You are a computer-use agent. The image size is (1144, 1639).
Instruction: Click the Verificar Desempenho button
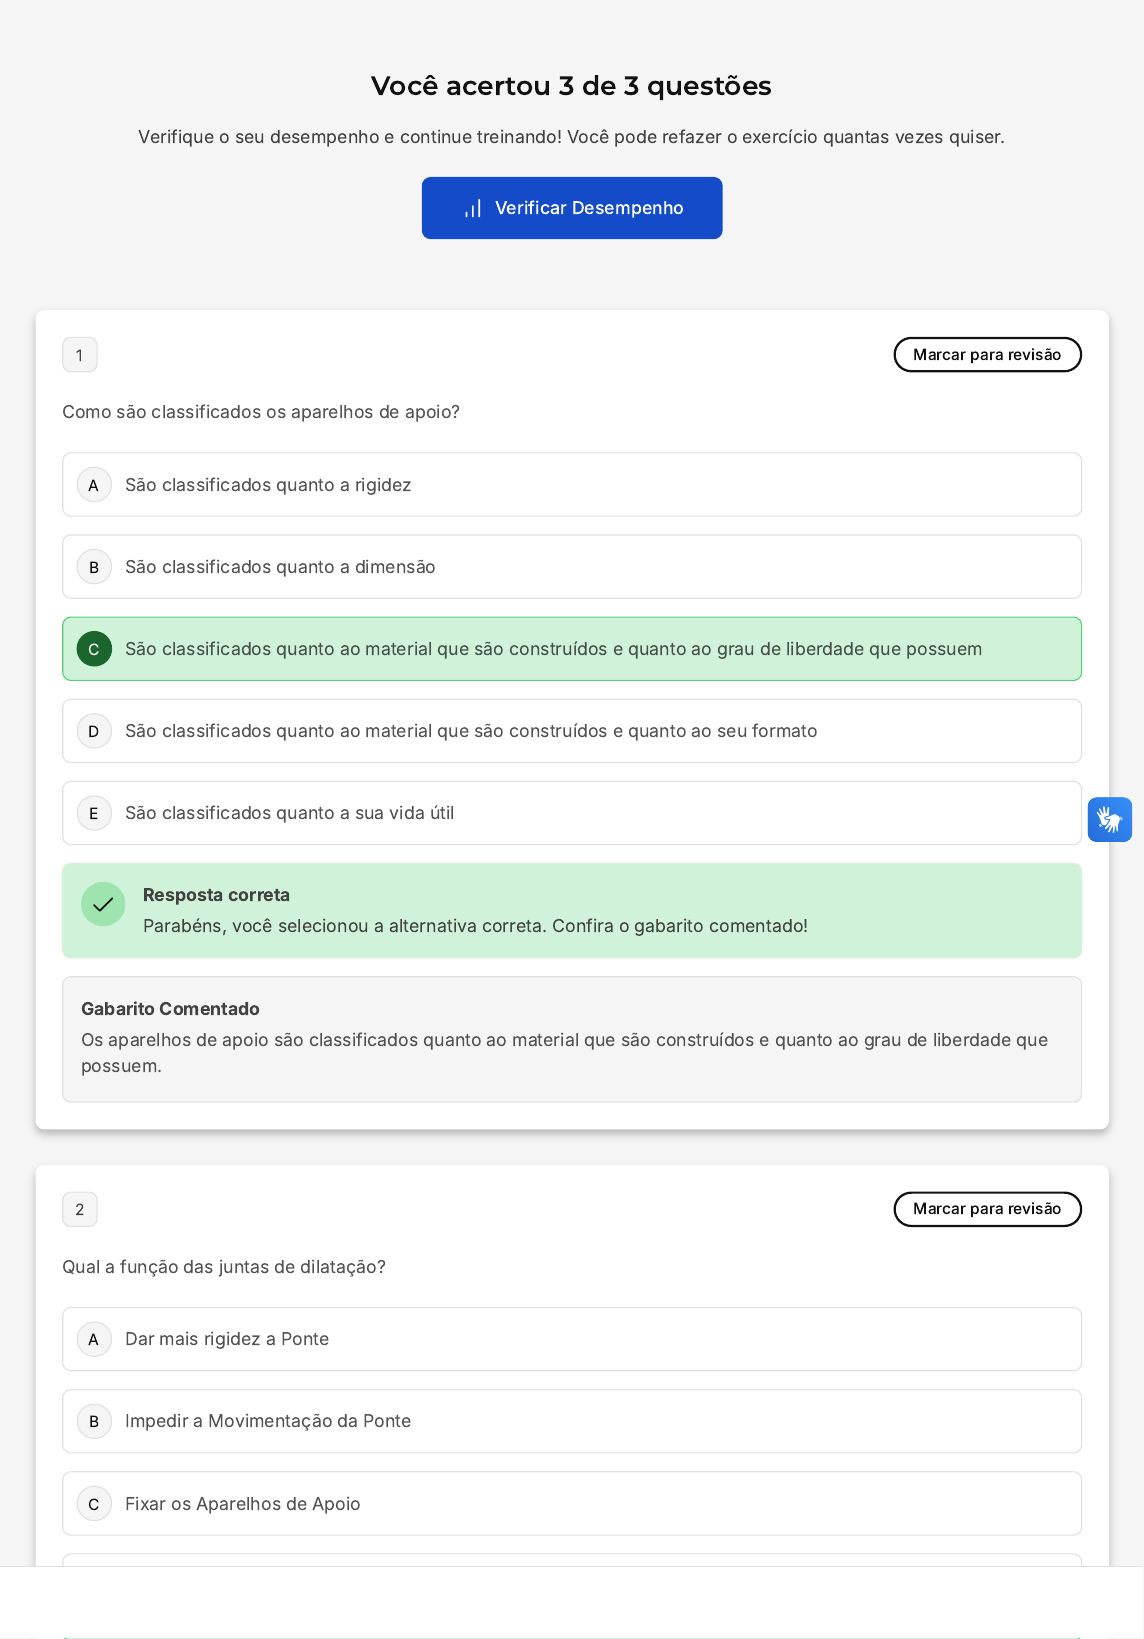pos(572,208)
